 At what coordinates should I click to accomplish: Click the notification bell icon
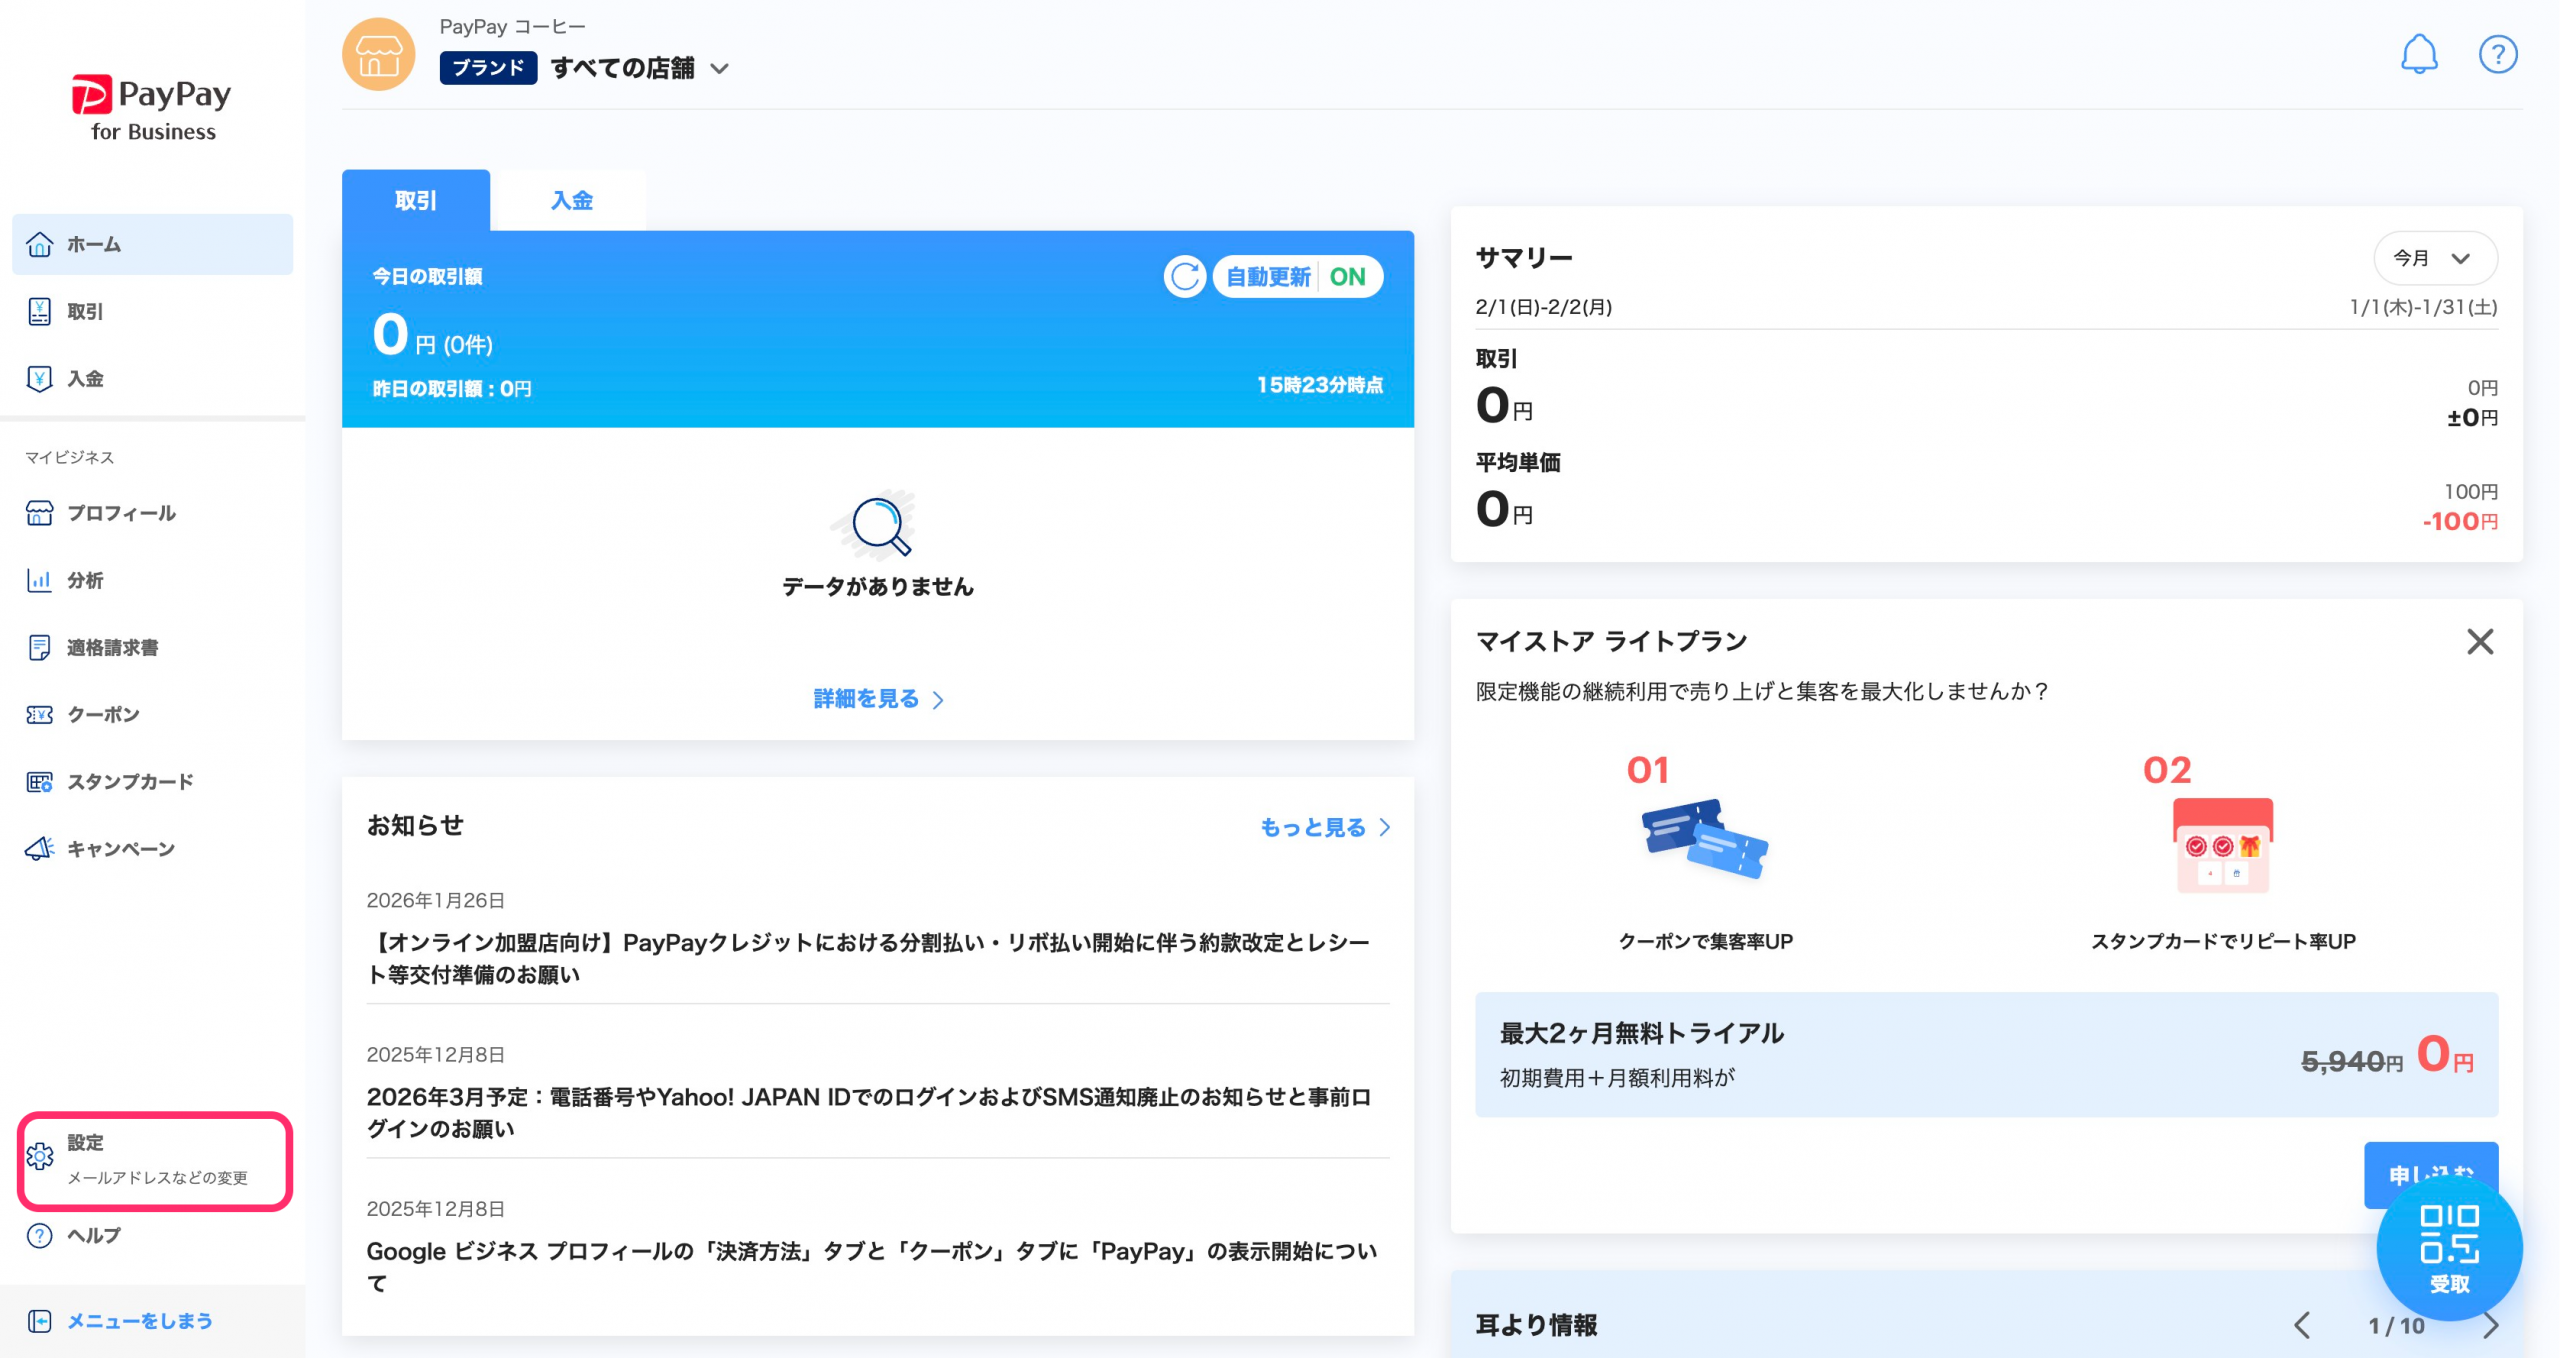[x=2418, y=54]
